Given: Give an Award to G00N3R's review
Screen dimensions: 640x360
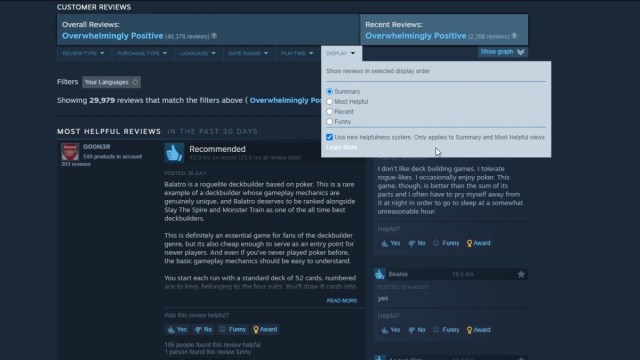Looking at the screenshot, I should click(265, 329).
